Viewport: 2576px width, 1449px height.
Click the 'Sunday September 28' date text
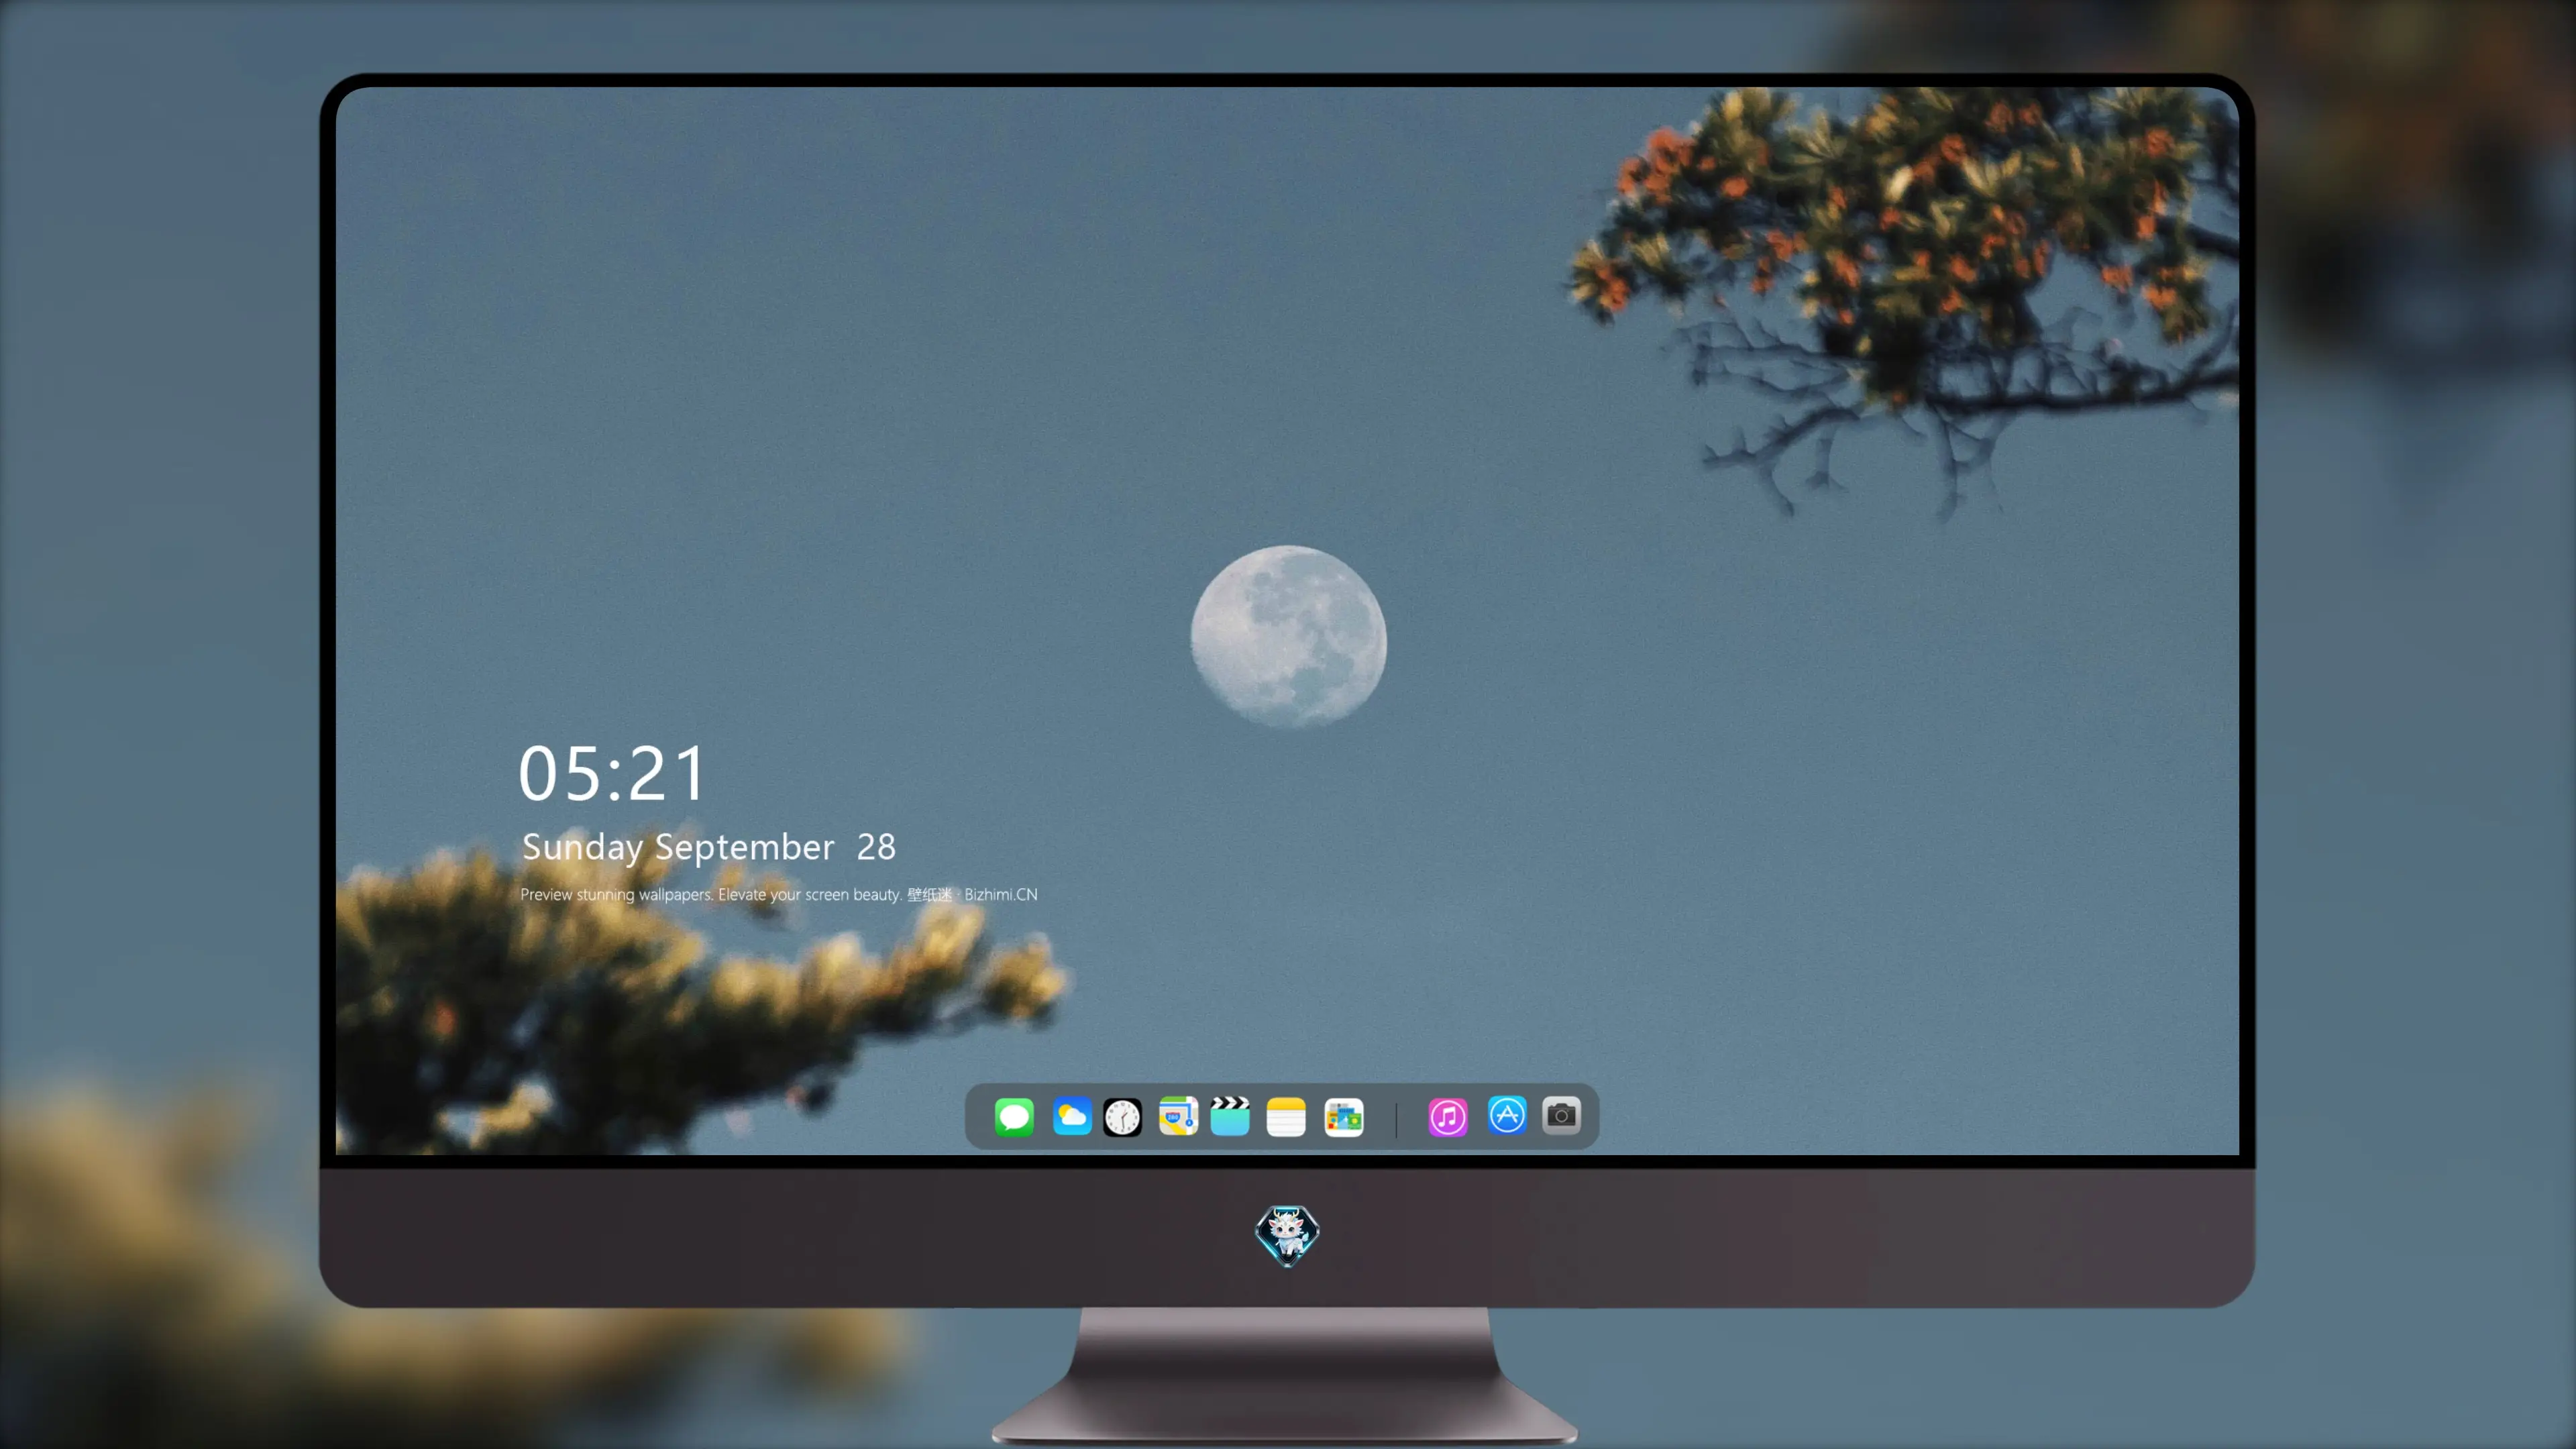[709, 847]
